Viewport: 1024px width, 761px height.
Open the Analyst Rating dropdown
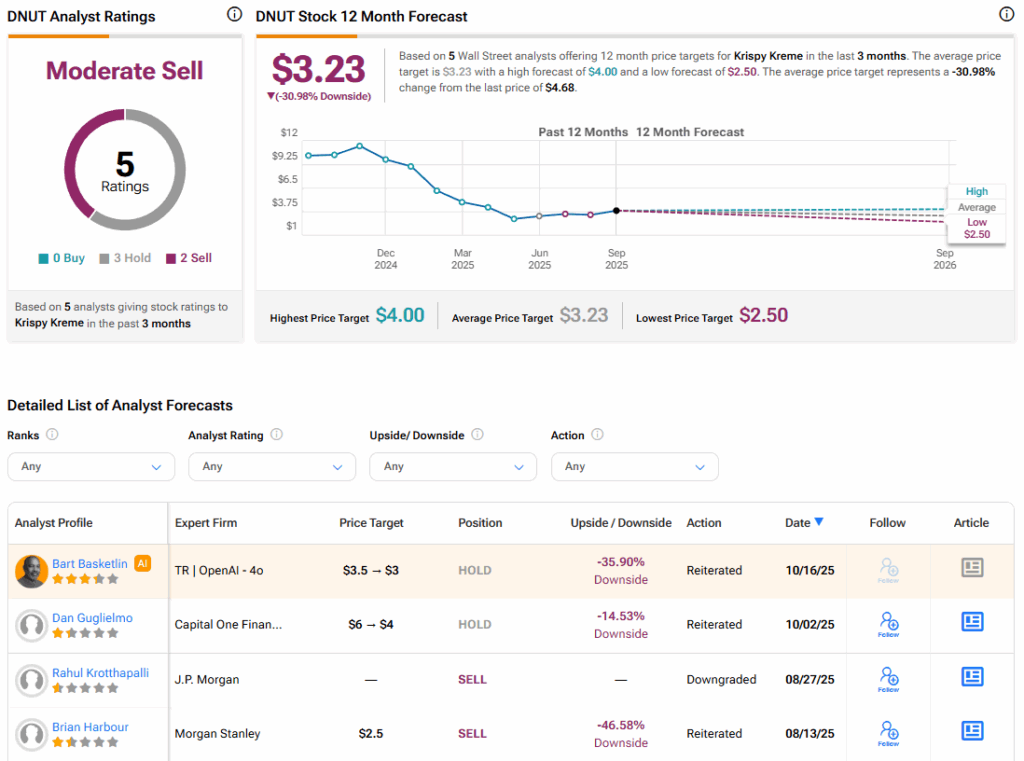coord(272,466)
